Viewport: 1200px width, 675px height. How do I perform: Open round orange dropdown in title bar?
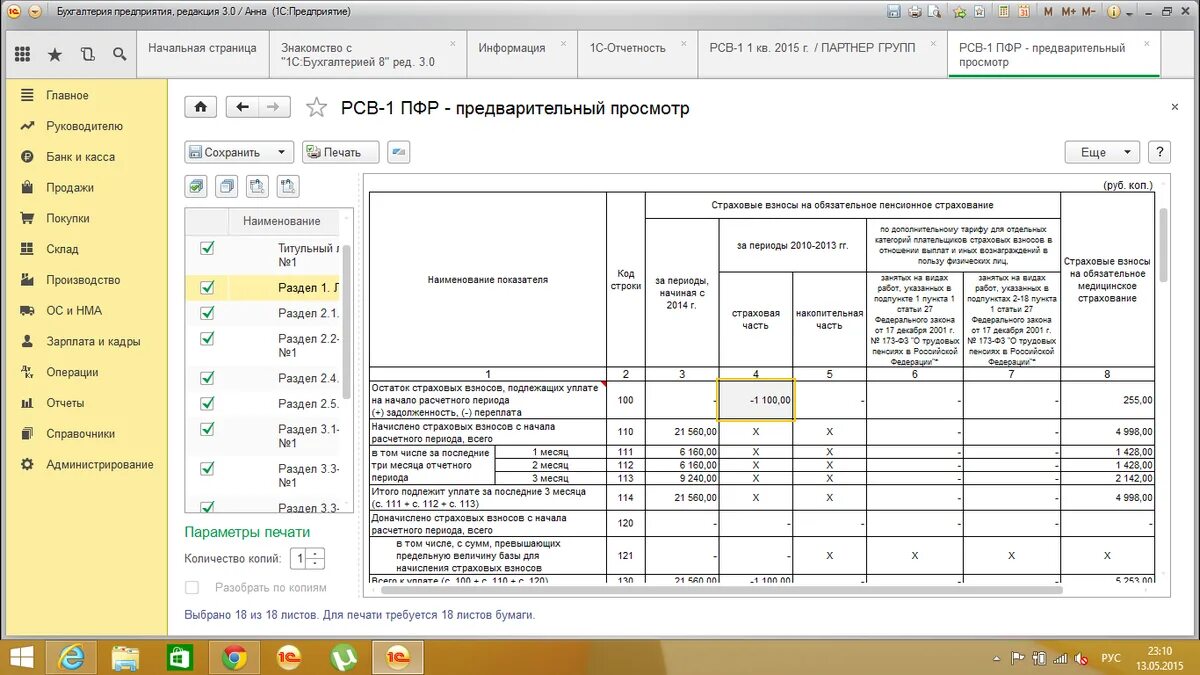(x=35, y=12)
